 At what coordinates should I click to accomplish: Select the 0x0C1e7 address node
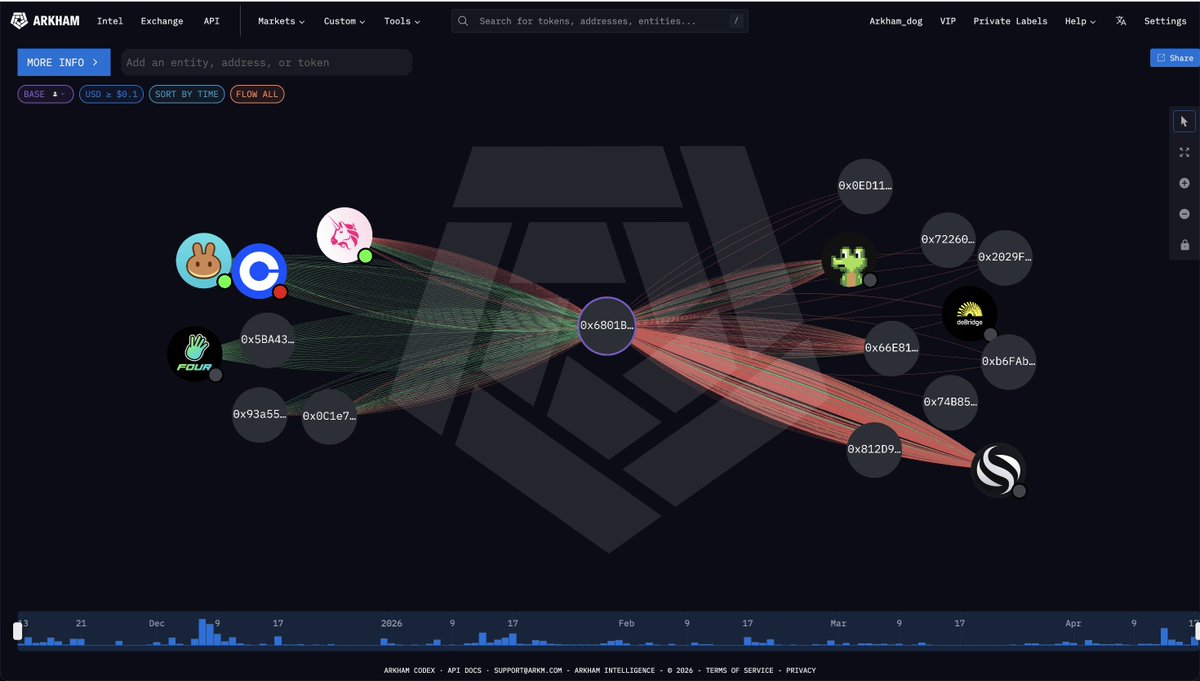pyautogui.click(x=329, y=416)
